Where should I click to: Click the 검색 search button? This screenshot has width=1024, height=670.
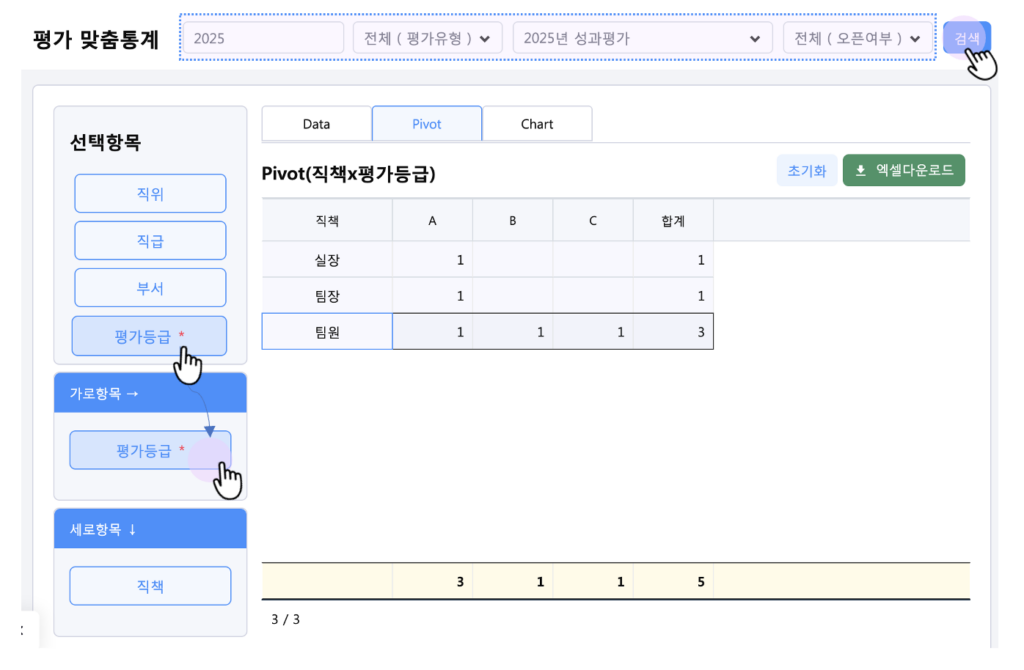966,38
